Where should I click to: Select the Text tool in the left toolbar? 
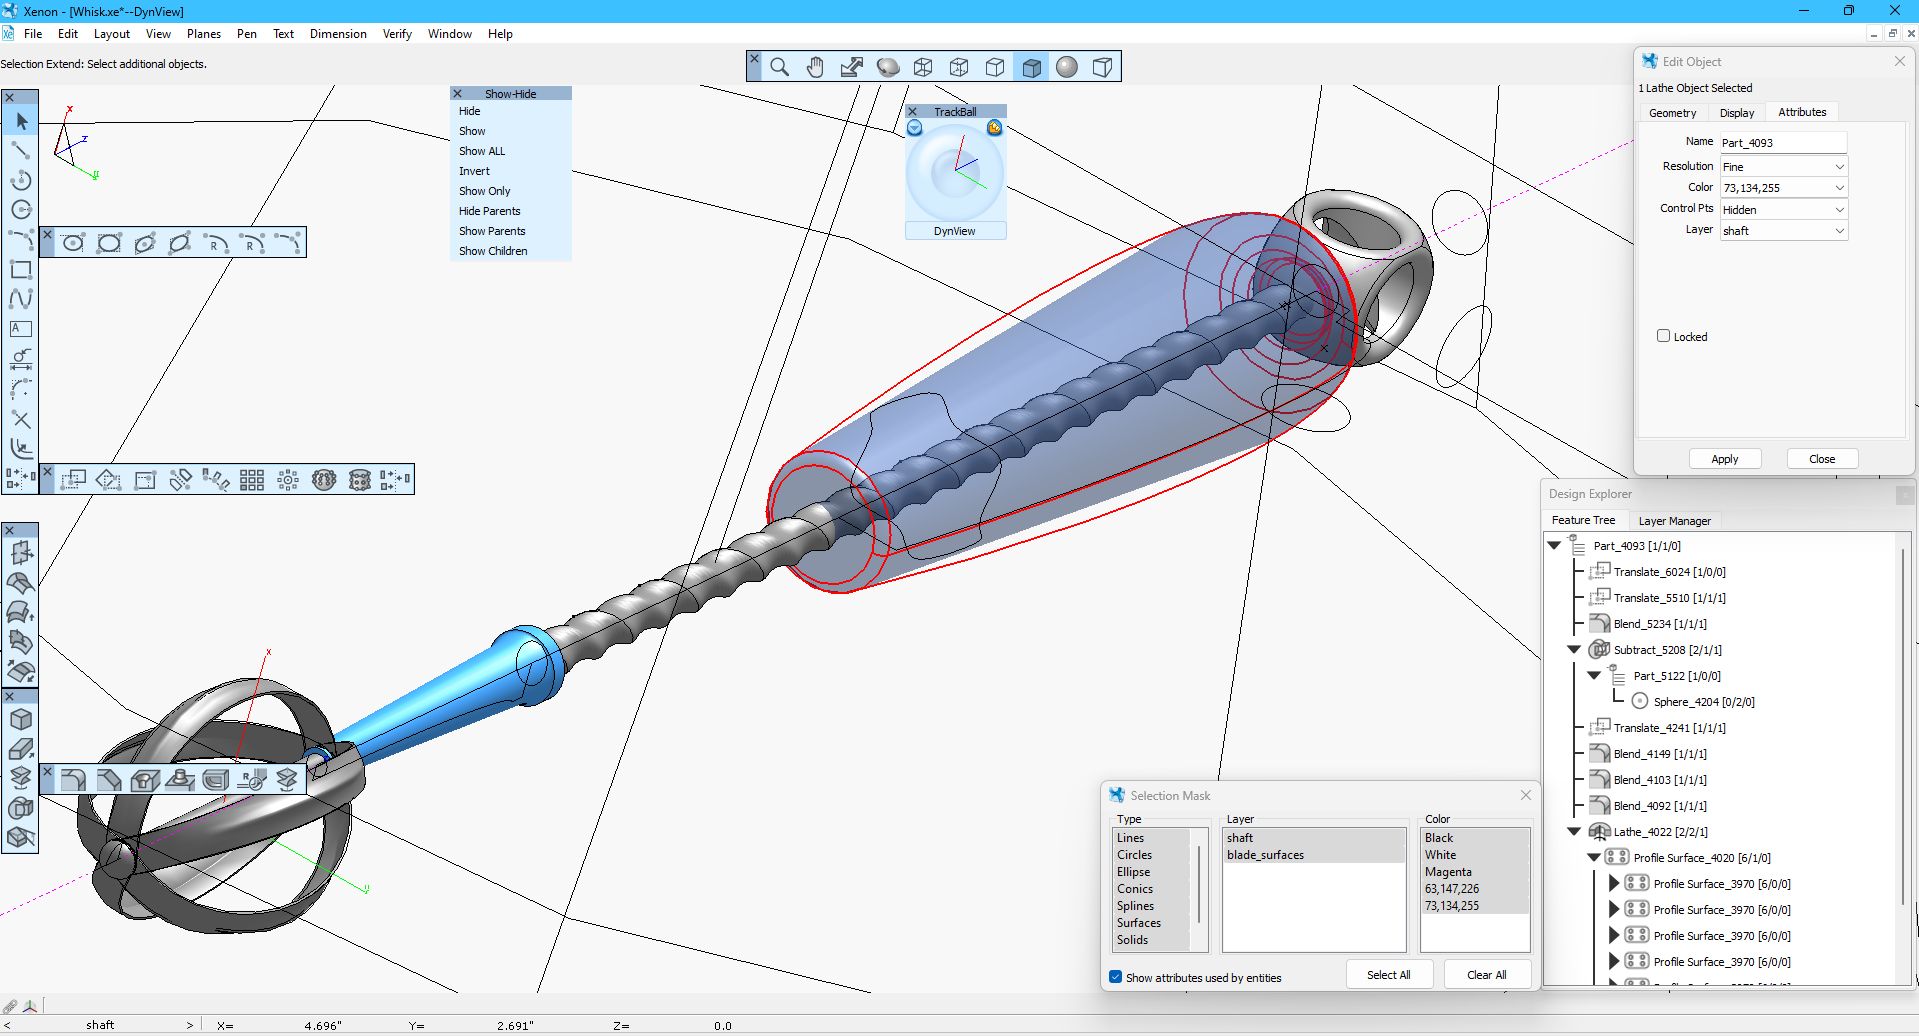[22, 328]
